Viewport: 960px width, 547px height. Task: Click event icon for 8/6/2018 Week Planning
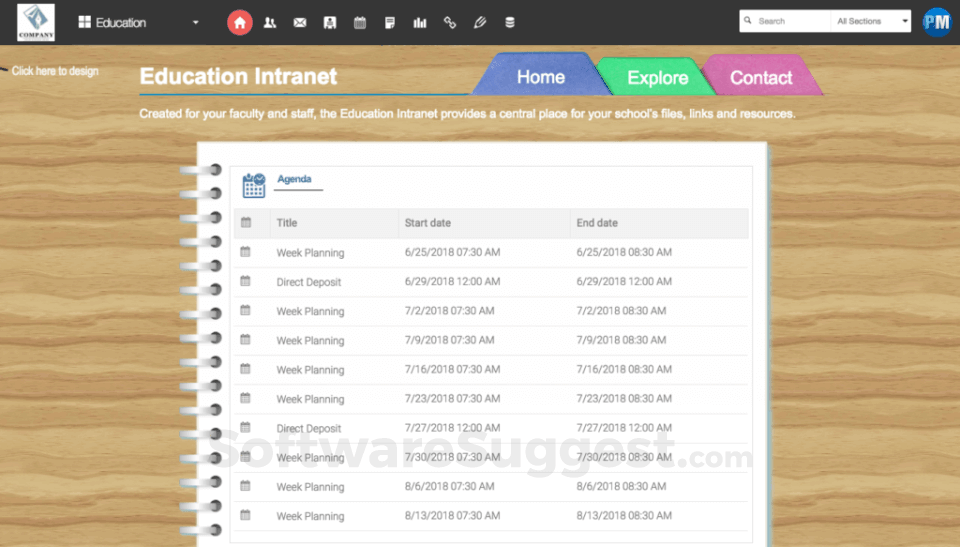(246, 486)
